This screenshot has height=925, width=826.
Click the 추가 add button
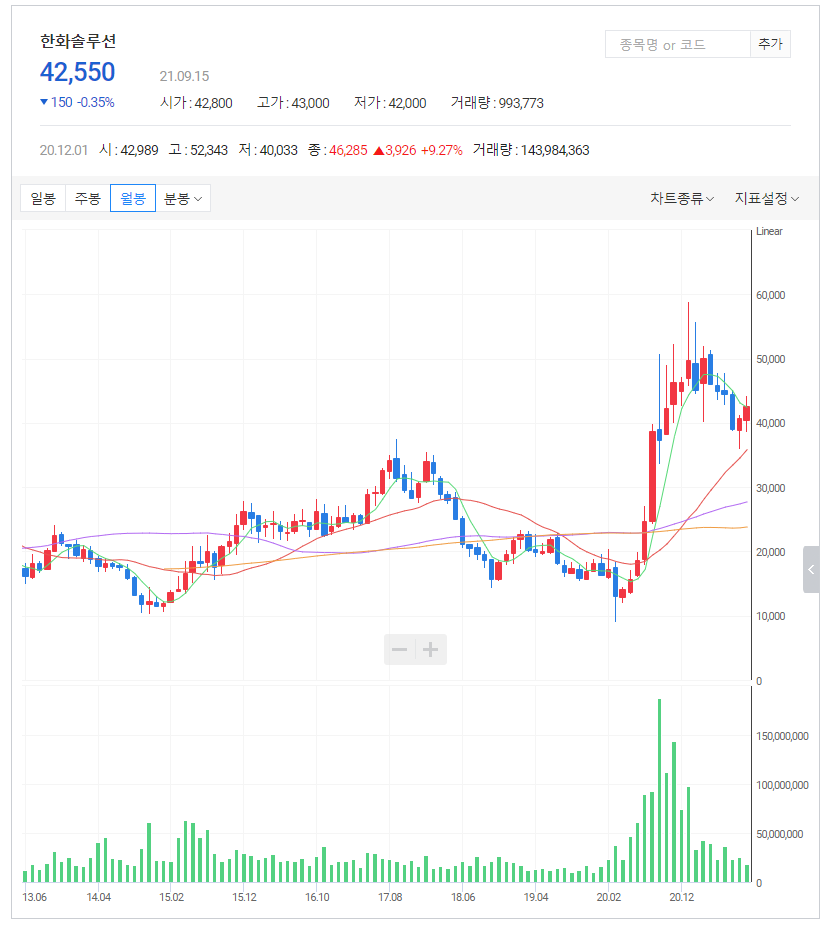[x=770, y=44]
